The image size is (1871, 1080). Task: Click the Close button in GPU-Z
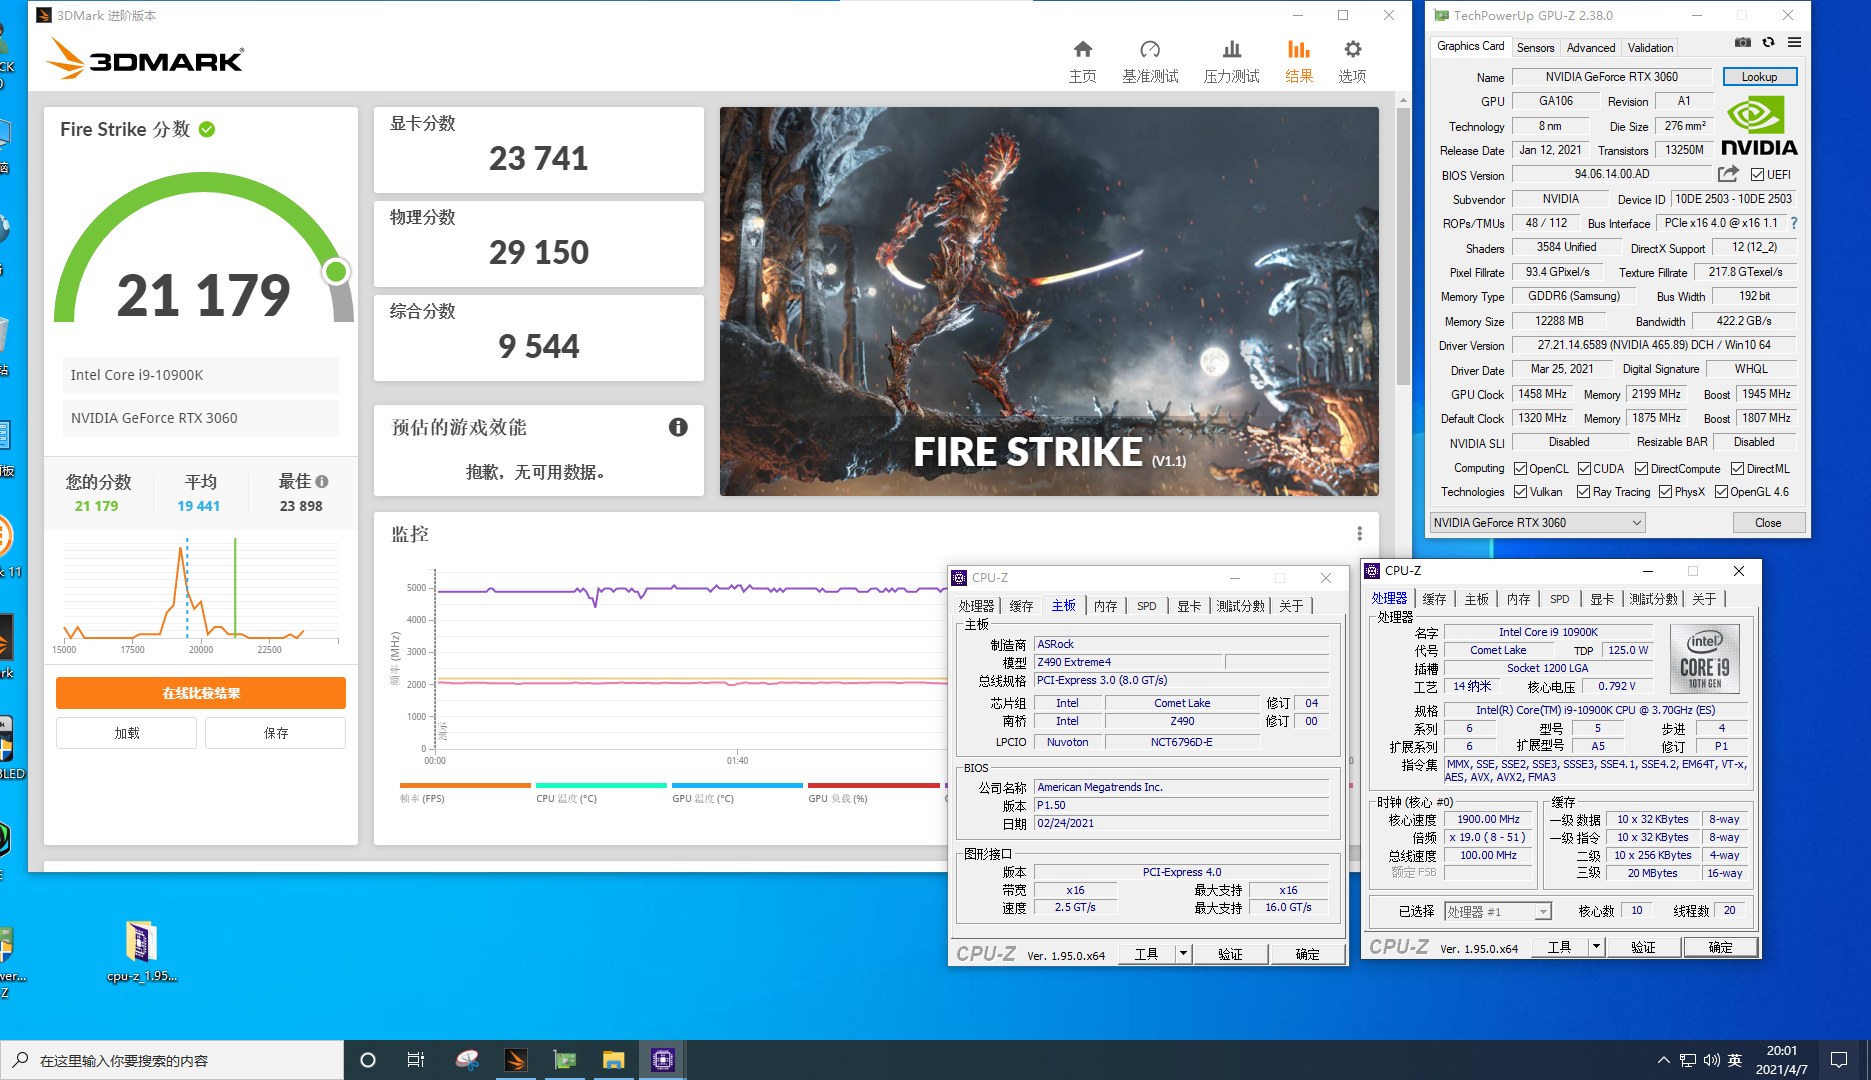(x=1767, y=523)
